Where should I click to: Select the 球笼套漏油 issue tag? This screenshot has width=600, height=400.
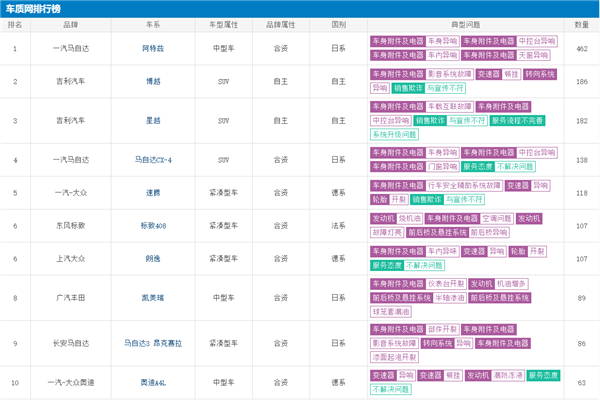click(x=391, y=312)
